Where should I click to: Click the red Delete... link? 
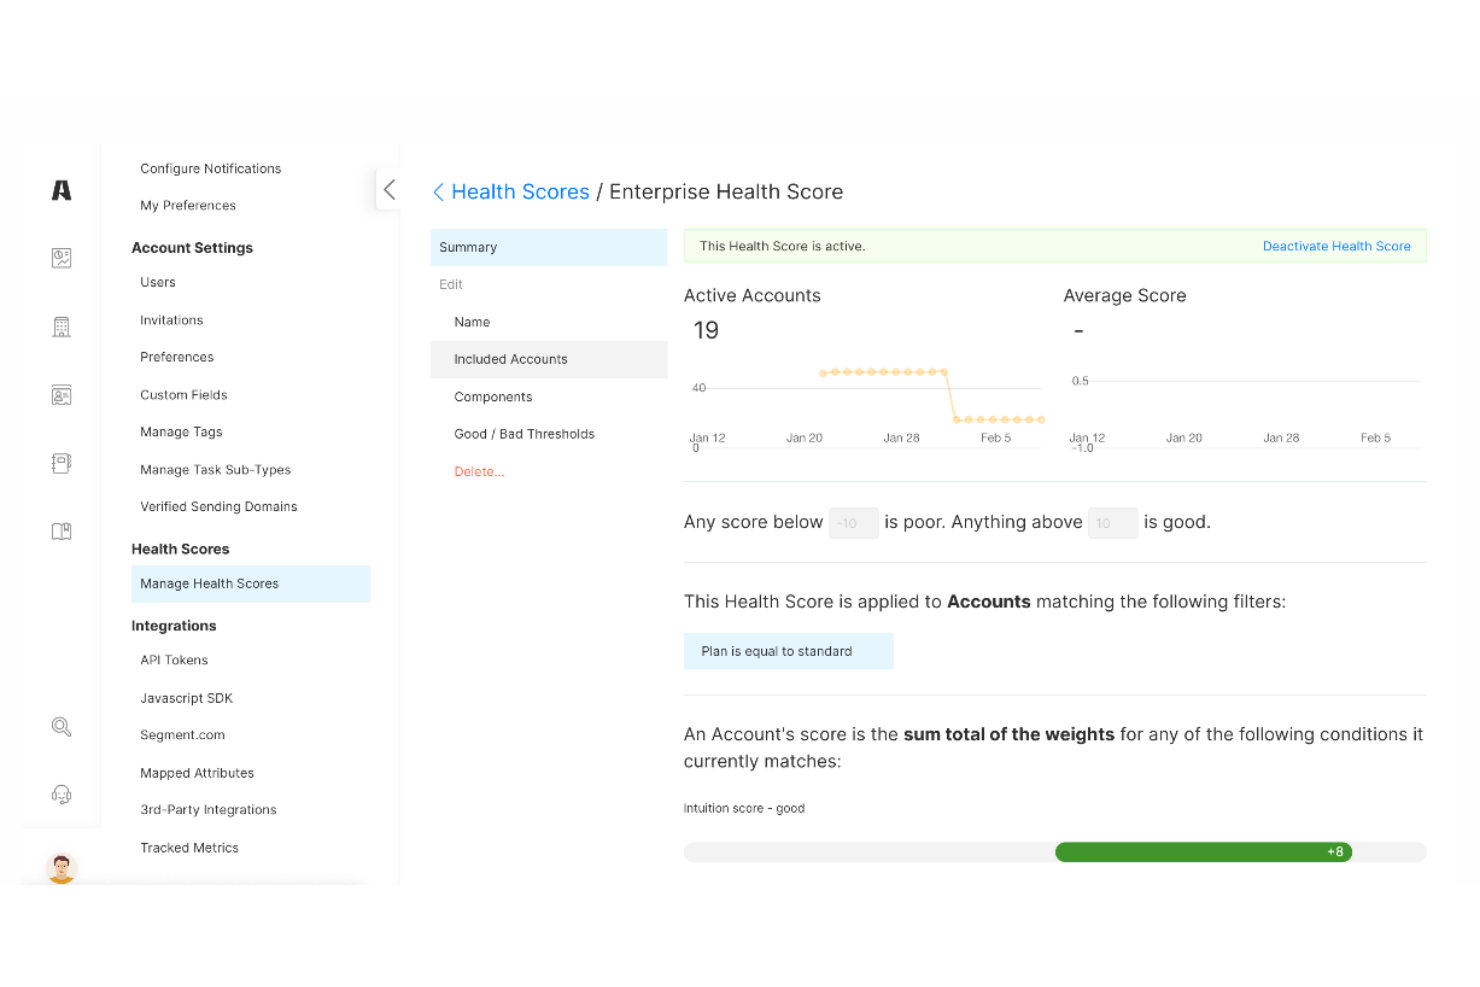pos(479,472)
